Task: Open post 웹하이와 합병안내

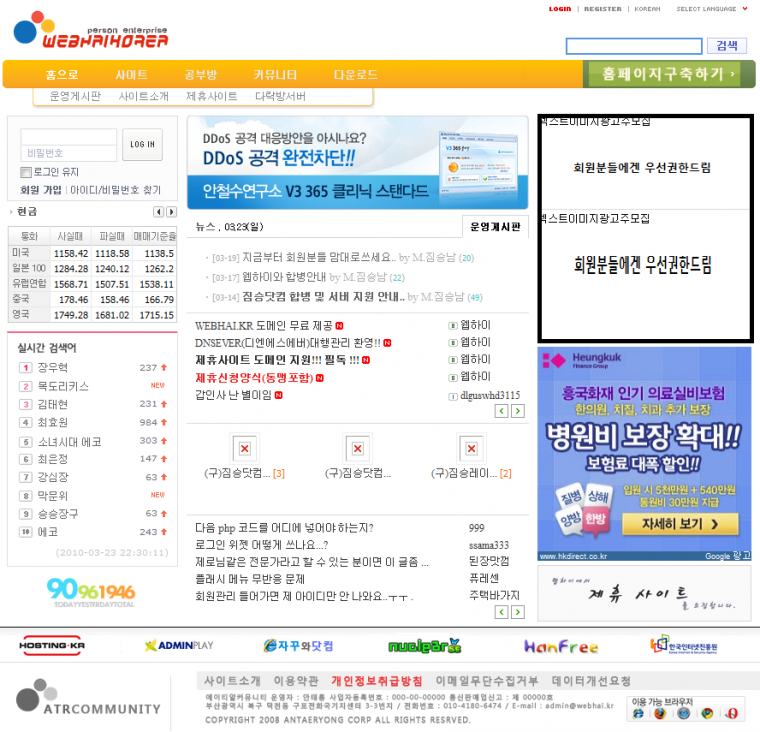Action: 284,277
